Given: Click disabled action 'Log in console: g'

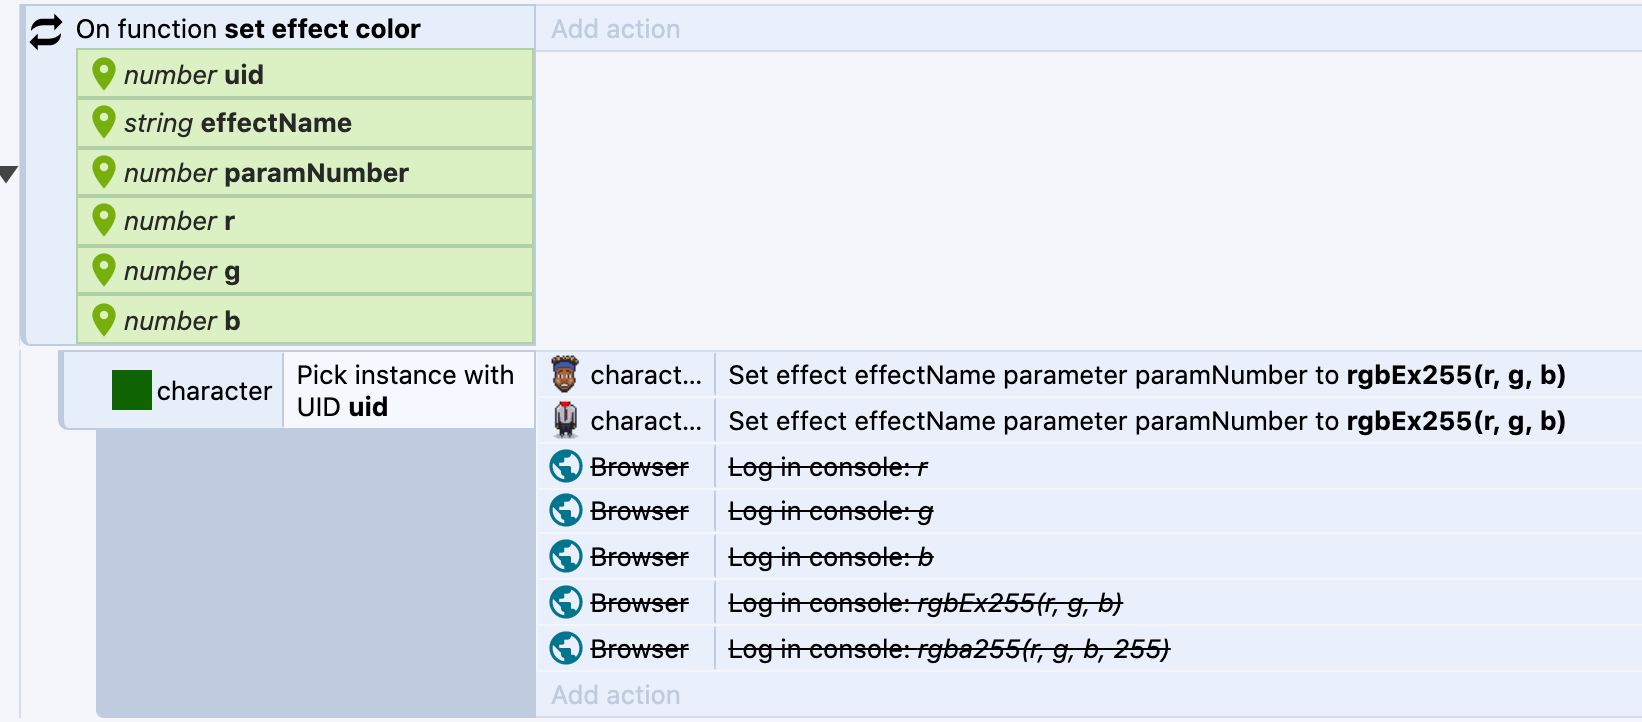Looking at the screenshot, I should pyautogui.click(x=831, y=511).
